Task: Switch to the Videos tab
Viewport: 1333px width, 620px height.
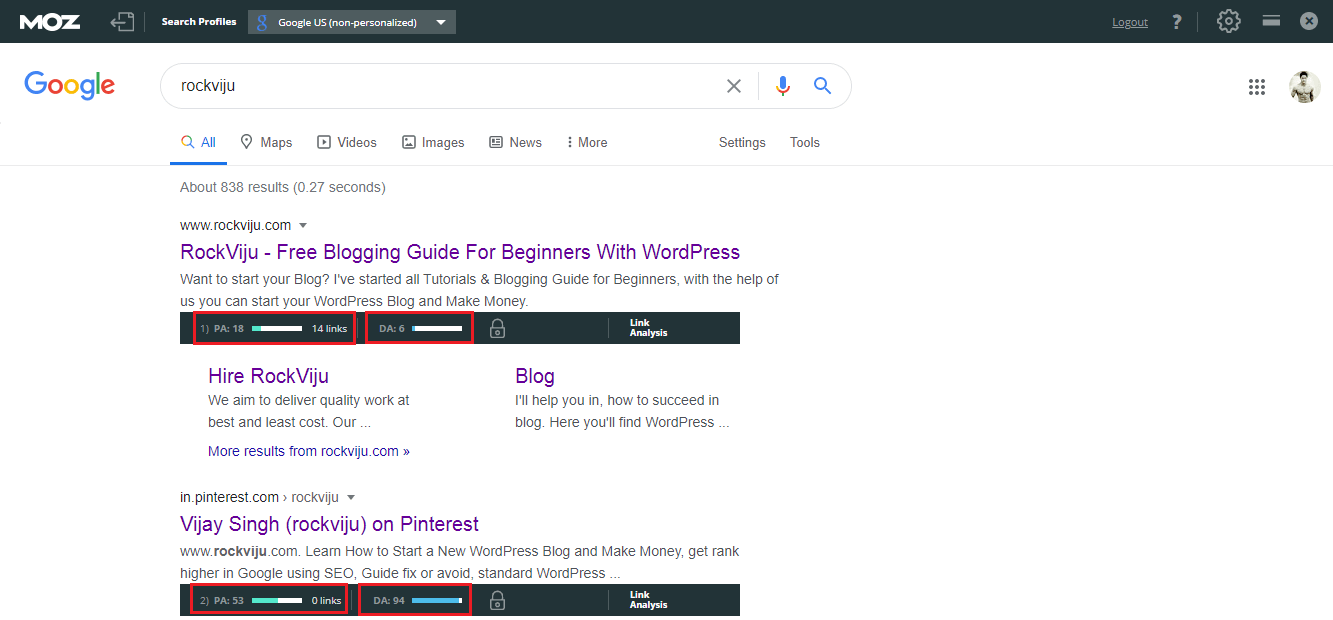Action: [x=347, y=143]
